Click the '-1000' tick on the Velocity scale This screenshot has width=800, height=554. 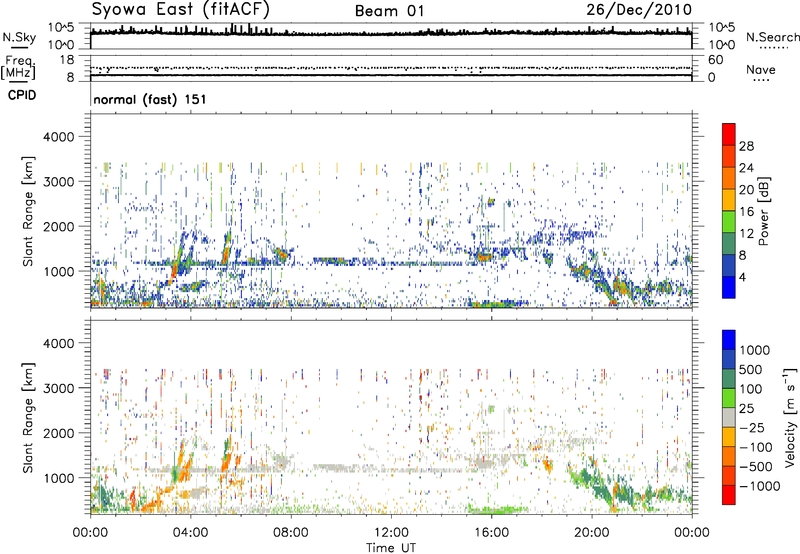coord(759,486)
